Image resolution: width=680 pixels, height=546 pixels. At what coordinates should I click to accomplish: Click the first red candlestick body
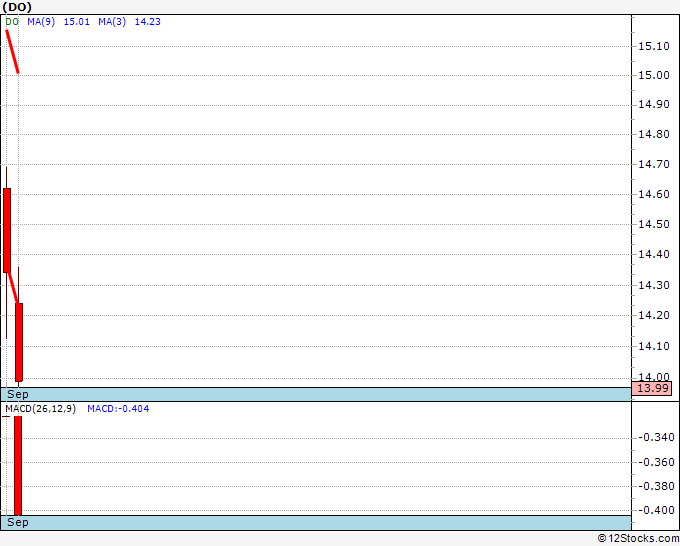pyautogui.click(x=7, y=230)
